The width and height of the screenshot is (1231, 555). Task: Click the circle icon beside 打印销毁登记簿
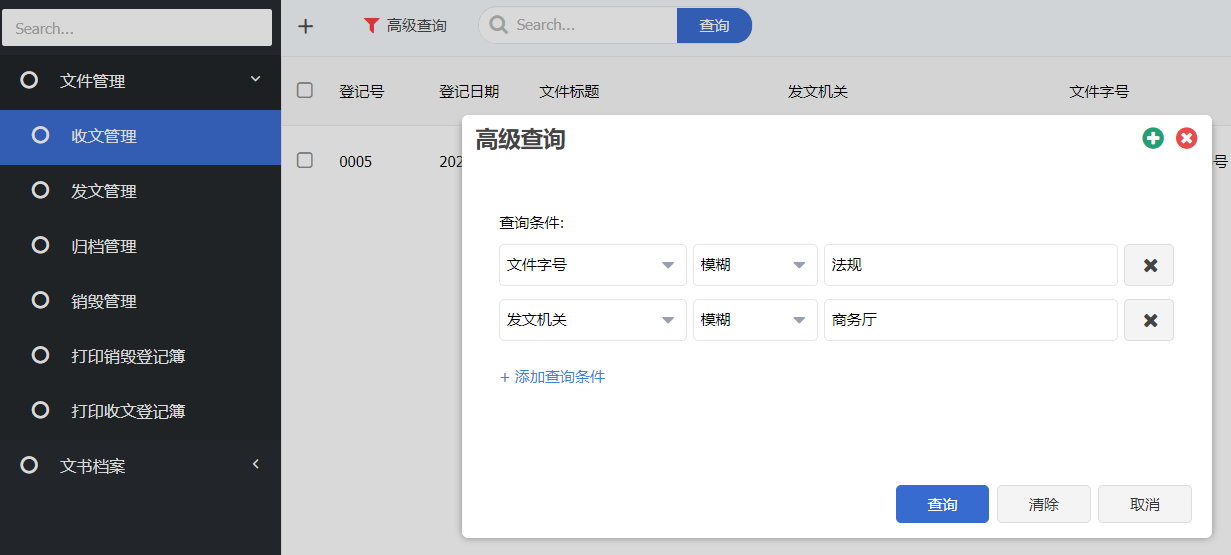click(41, 355)
